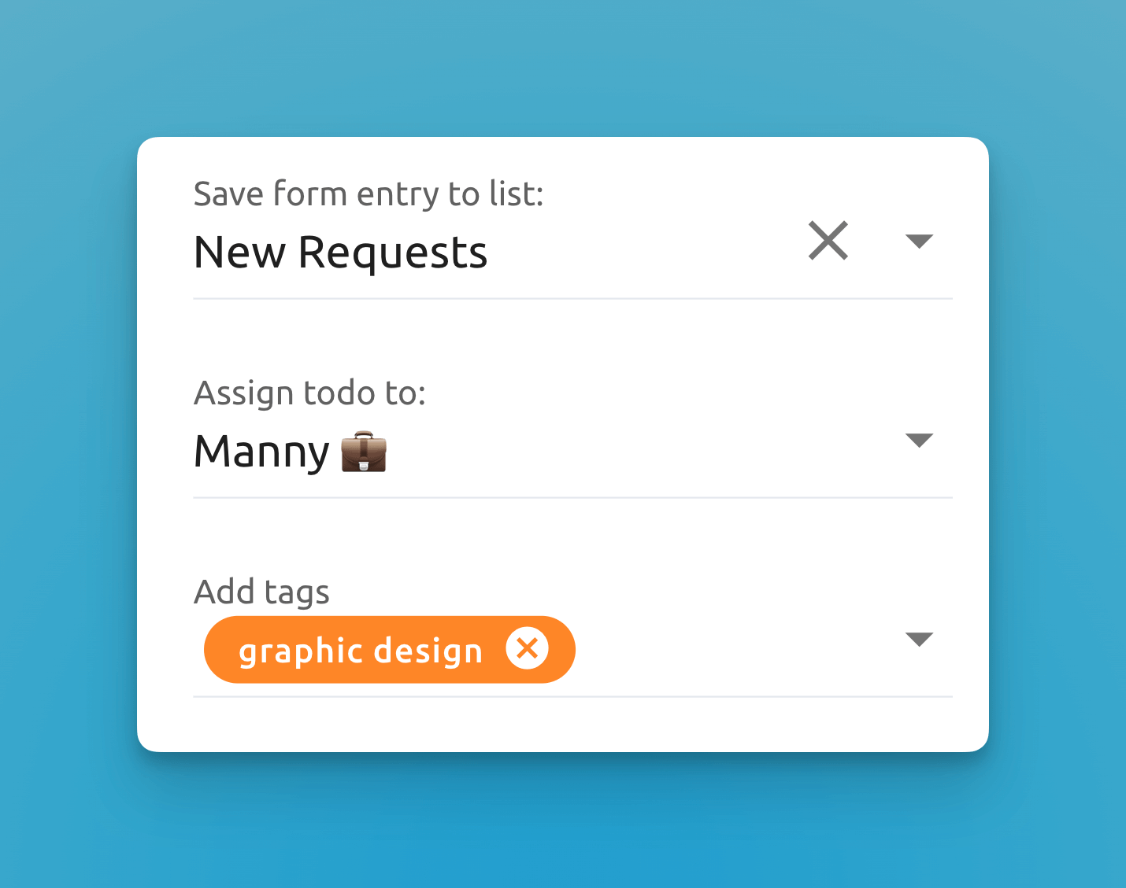This screenshot has width=1126, height=888.
Task: Click the 'Save form entry to list:' label
Action: click(368, 194)
